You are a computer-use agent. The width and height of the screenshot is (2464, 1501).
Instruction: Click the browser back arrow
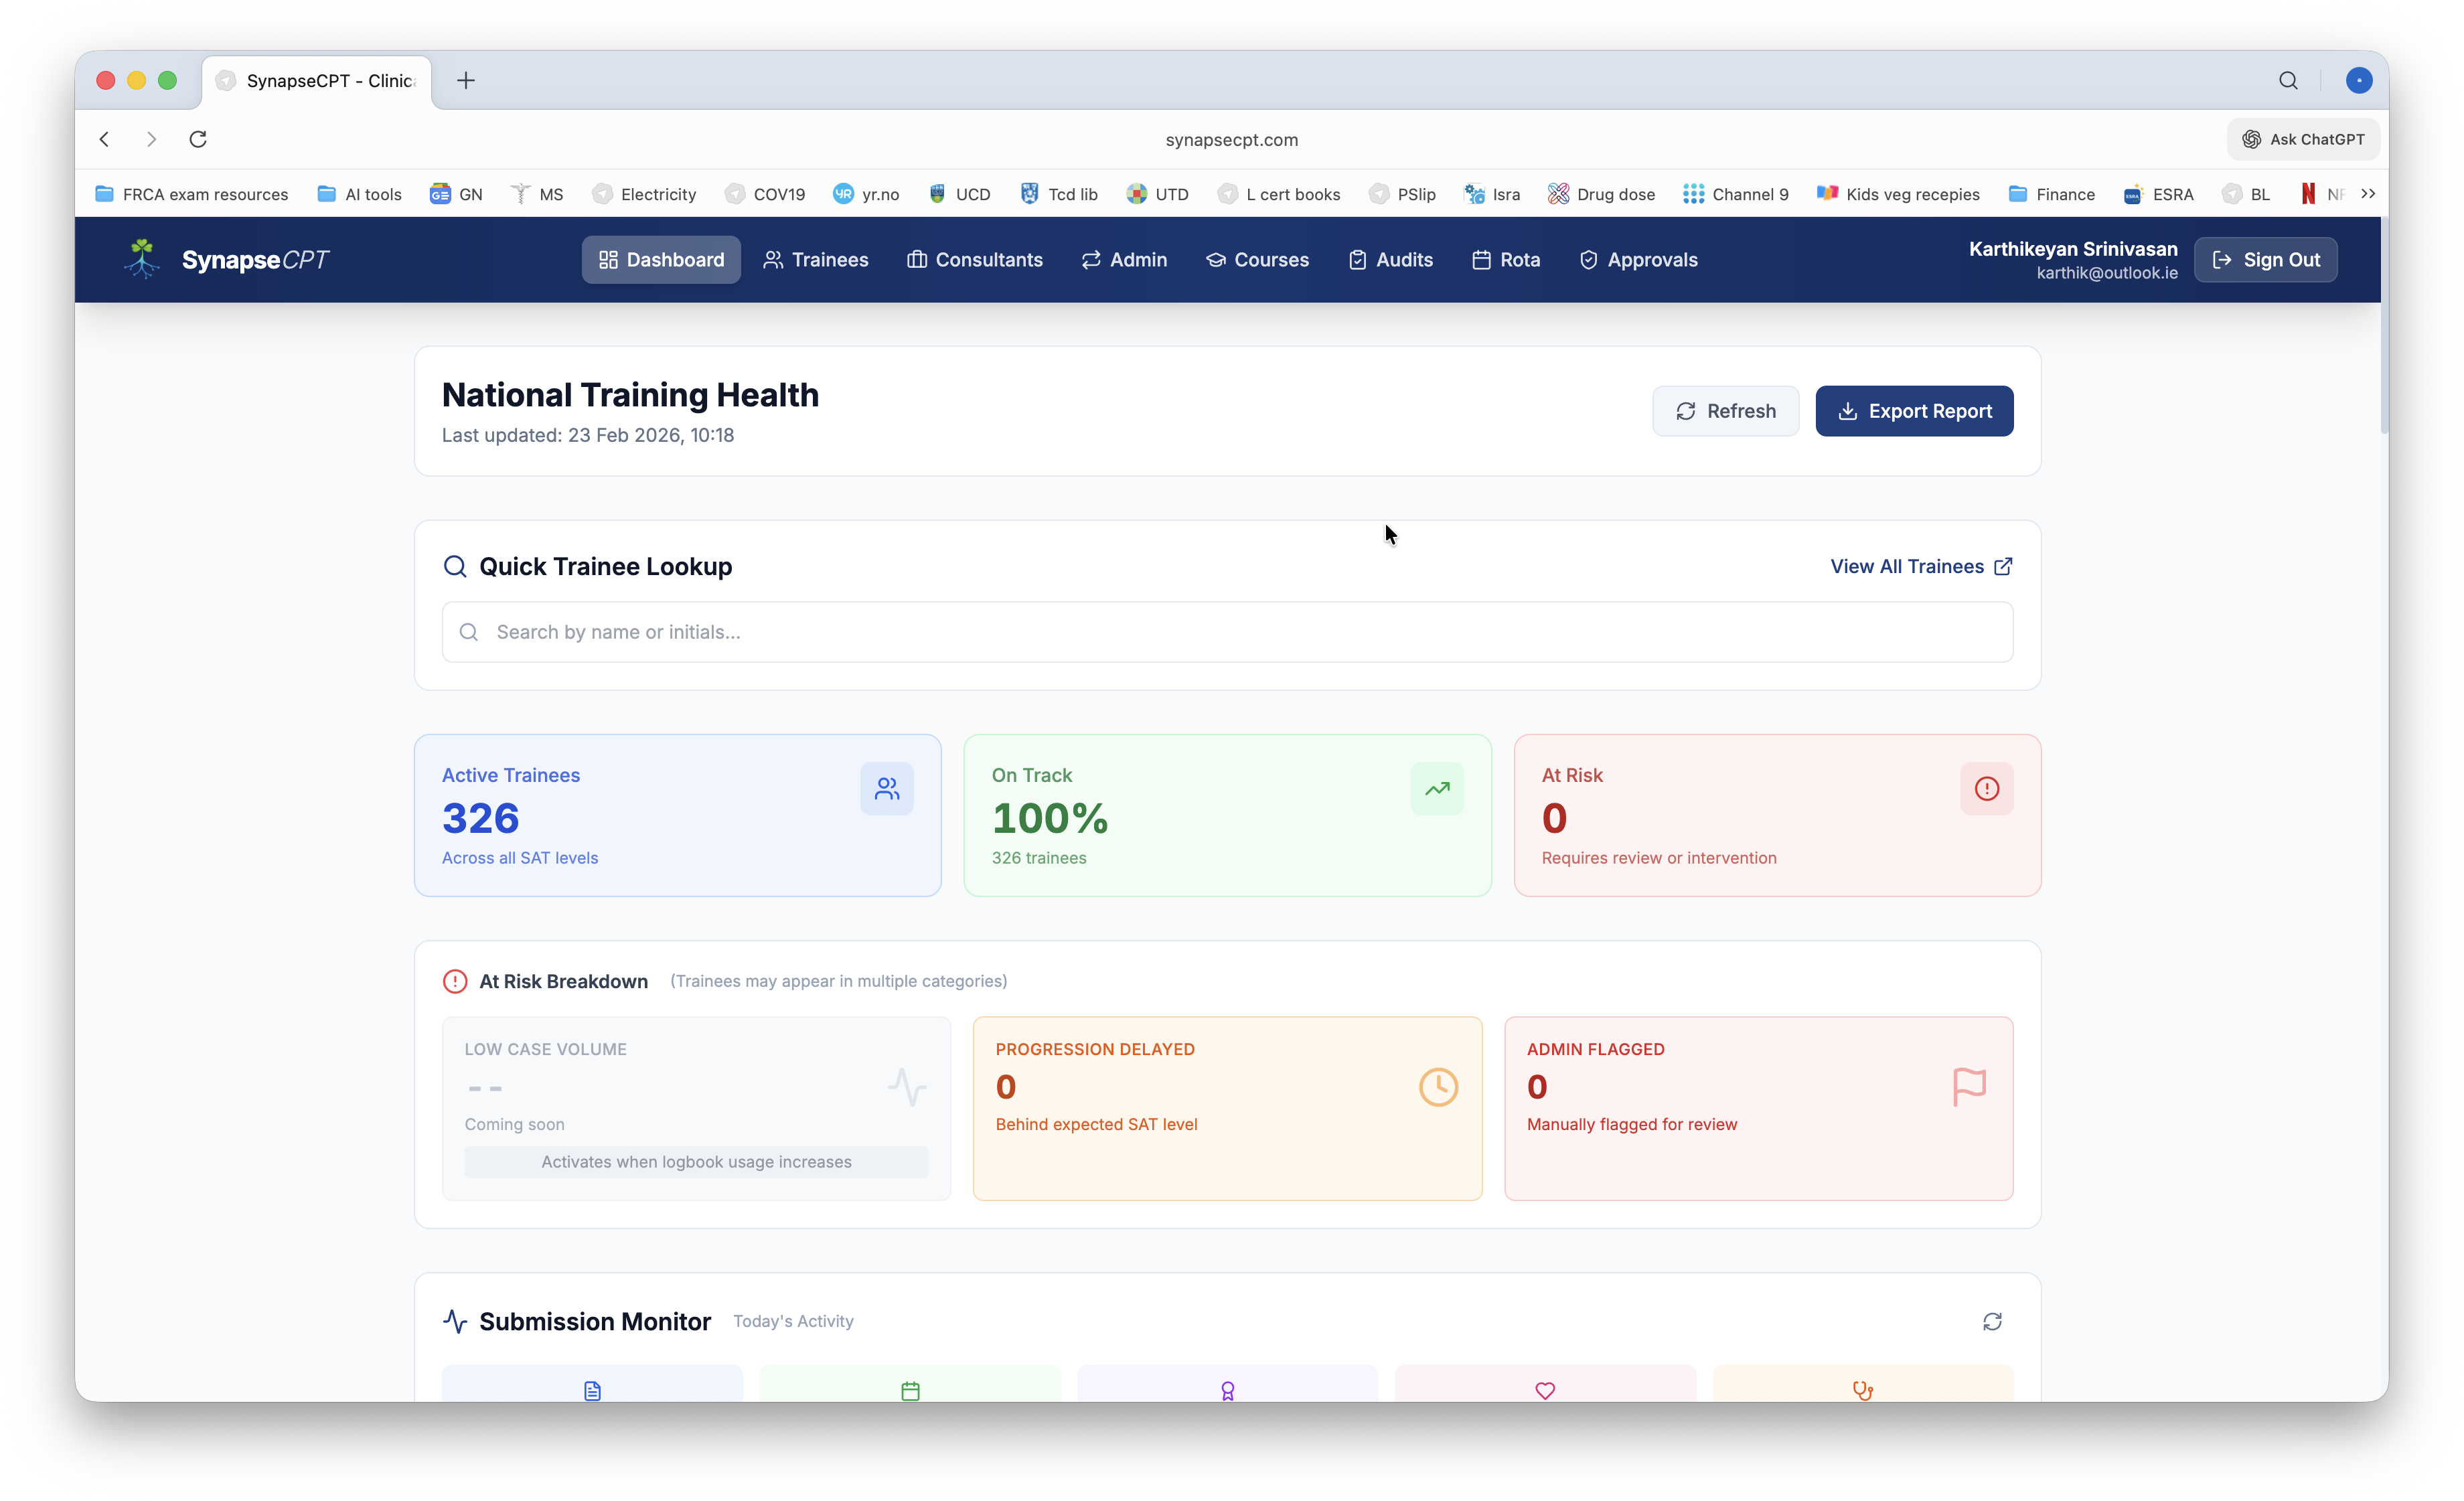[x=105, y=139]
